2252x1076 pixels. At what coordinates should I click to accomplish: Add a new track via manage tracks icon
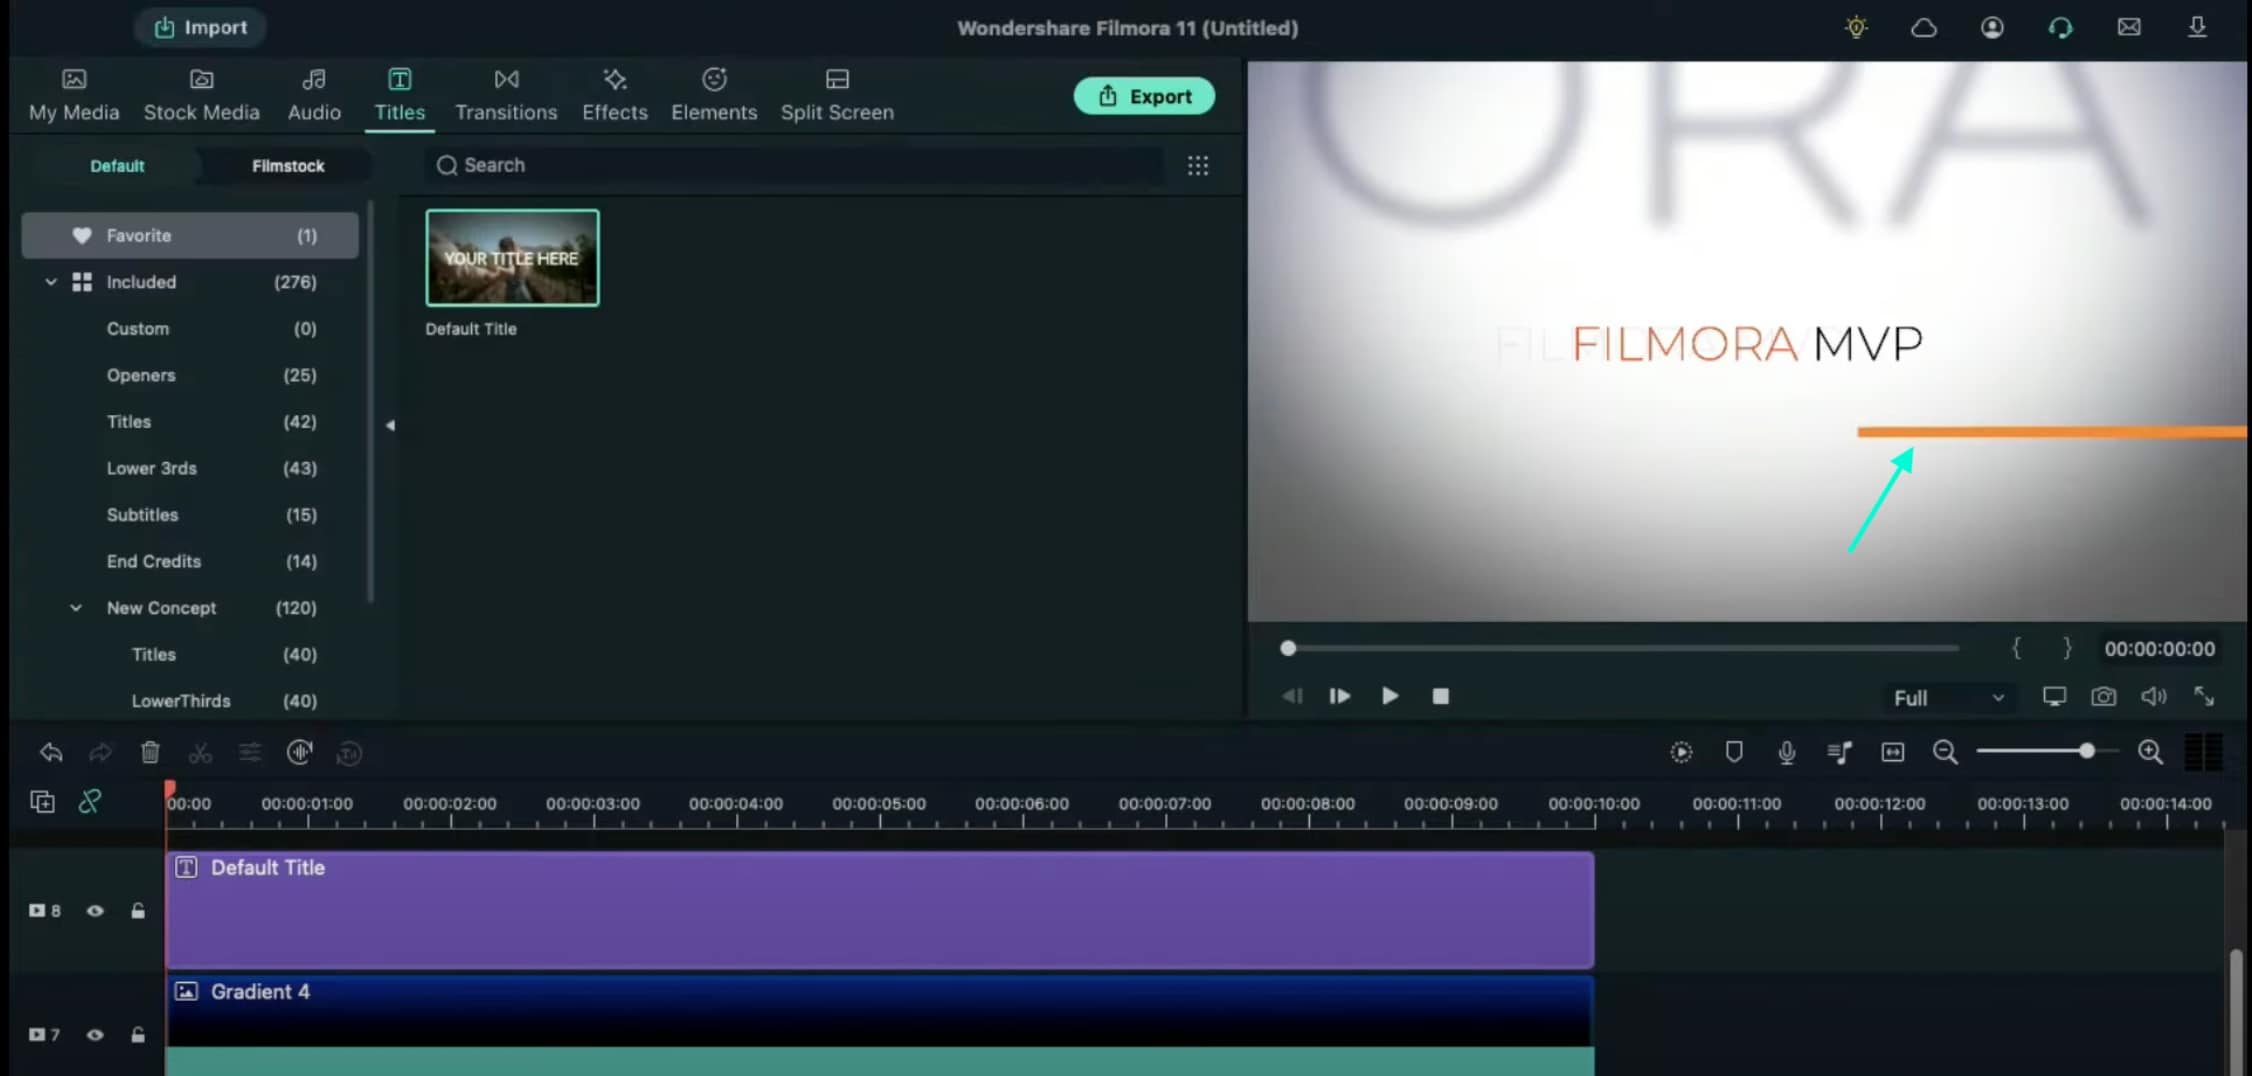(42, 802)
